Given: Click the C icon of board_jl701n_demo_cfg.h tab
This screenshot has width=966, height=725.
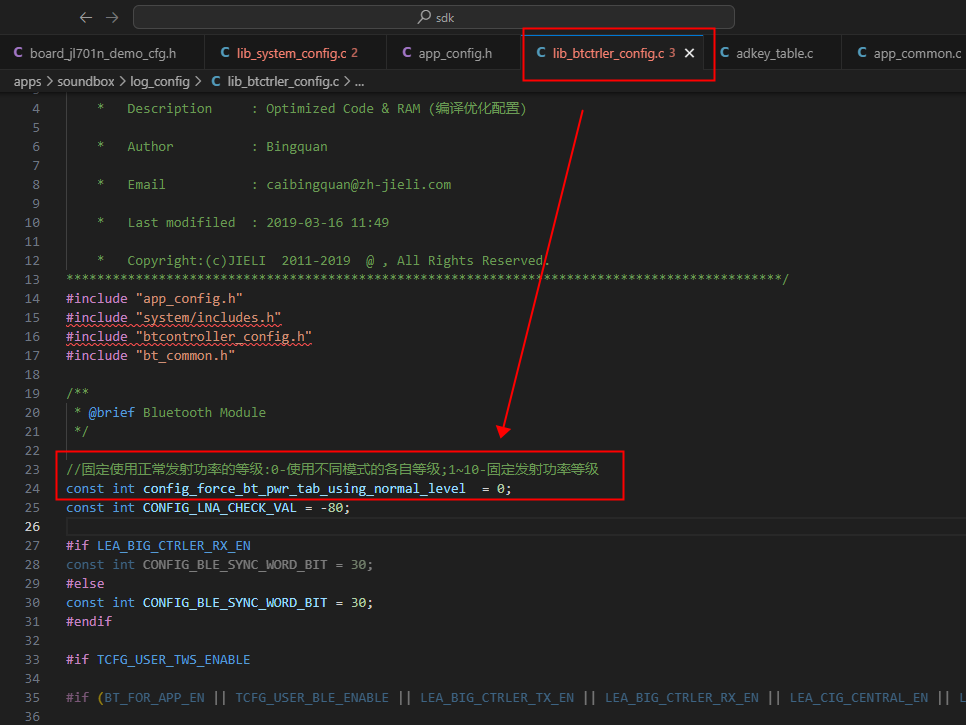Looking at the screenshot, I should [x=18, y=53].
